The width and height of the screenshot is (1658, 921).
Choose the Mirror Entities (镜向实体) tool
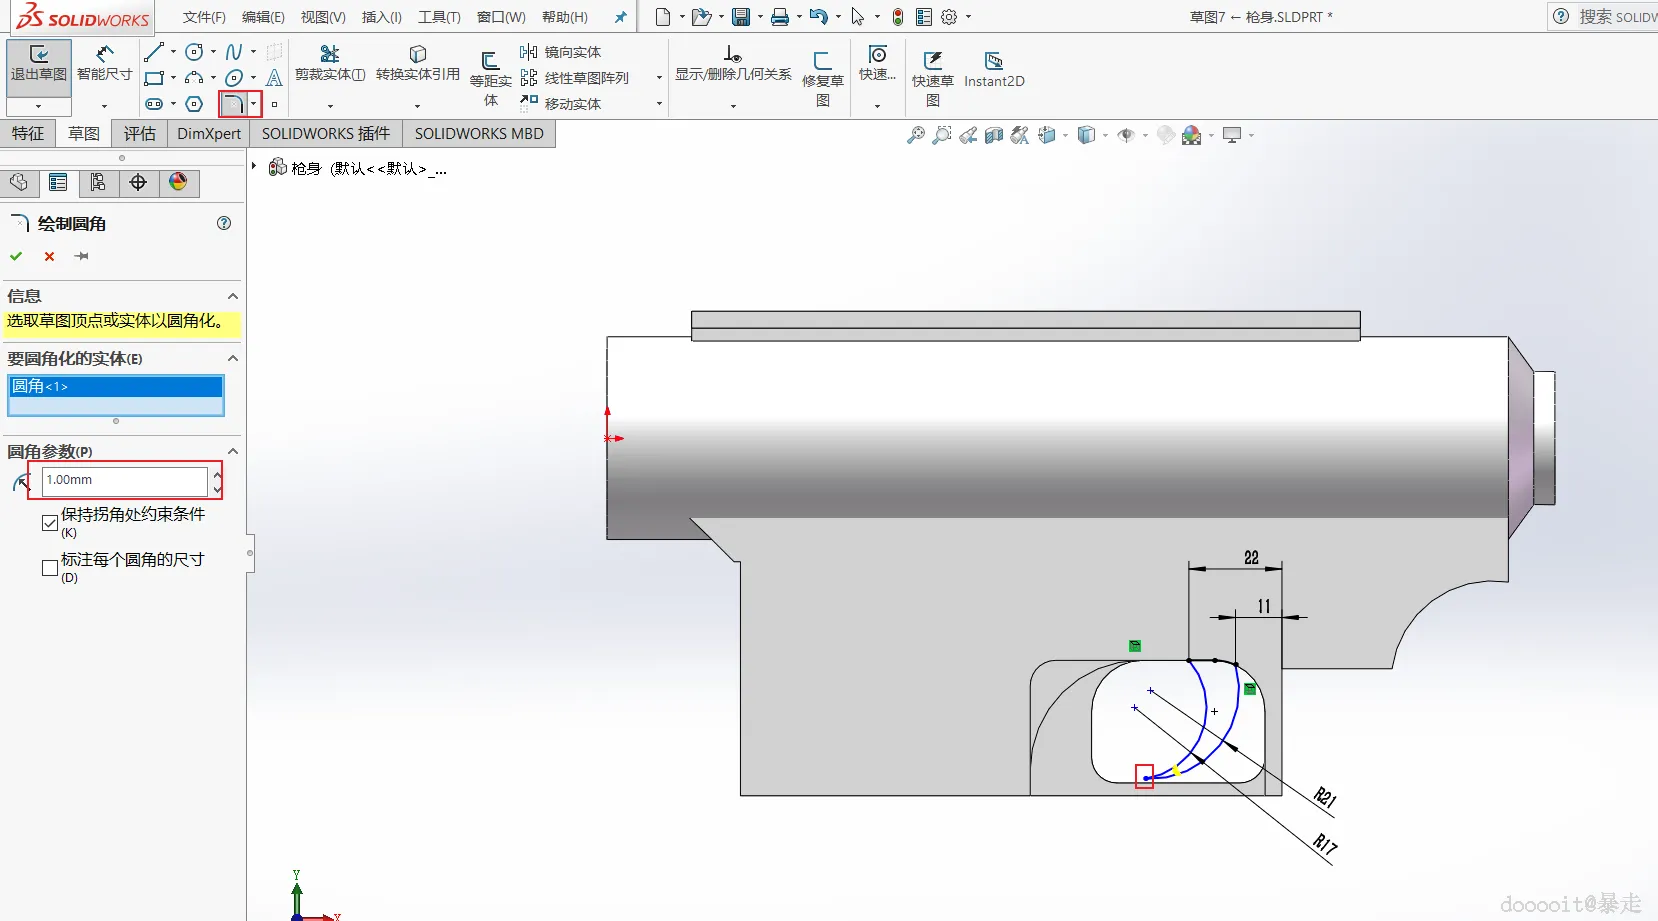pyautogui.click(x=561, y=52)
